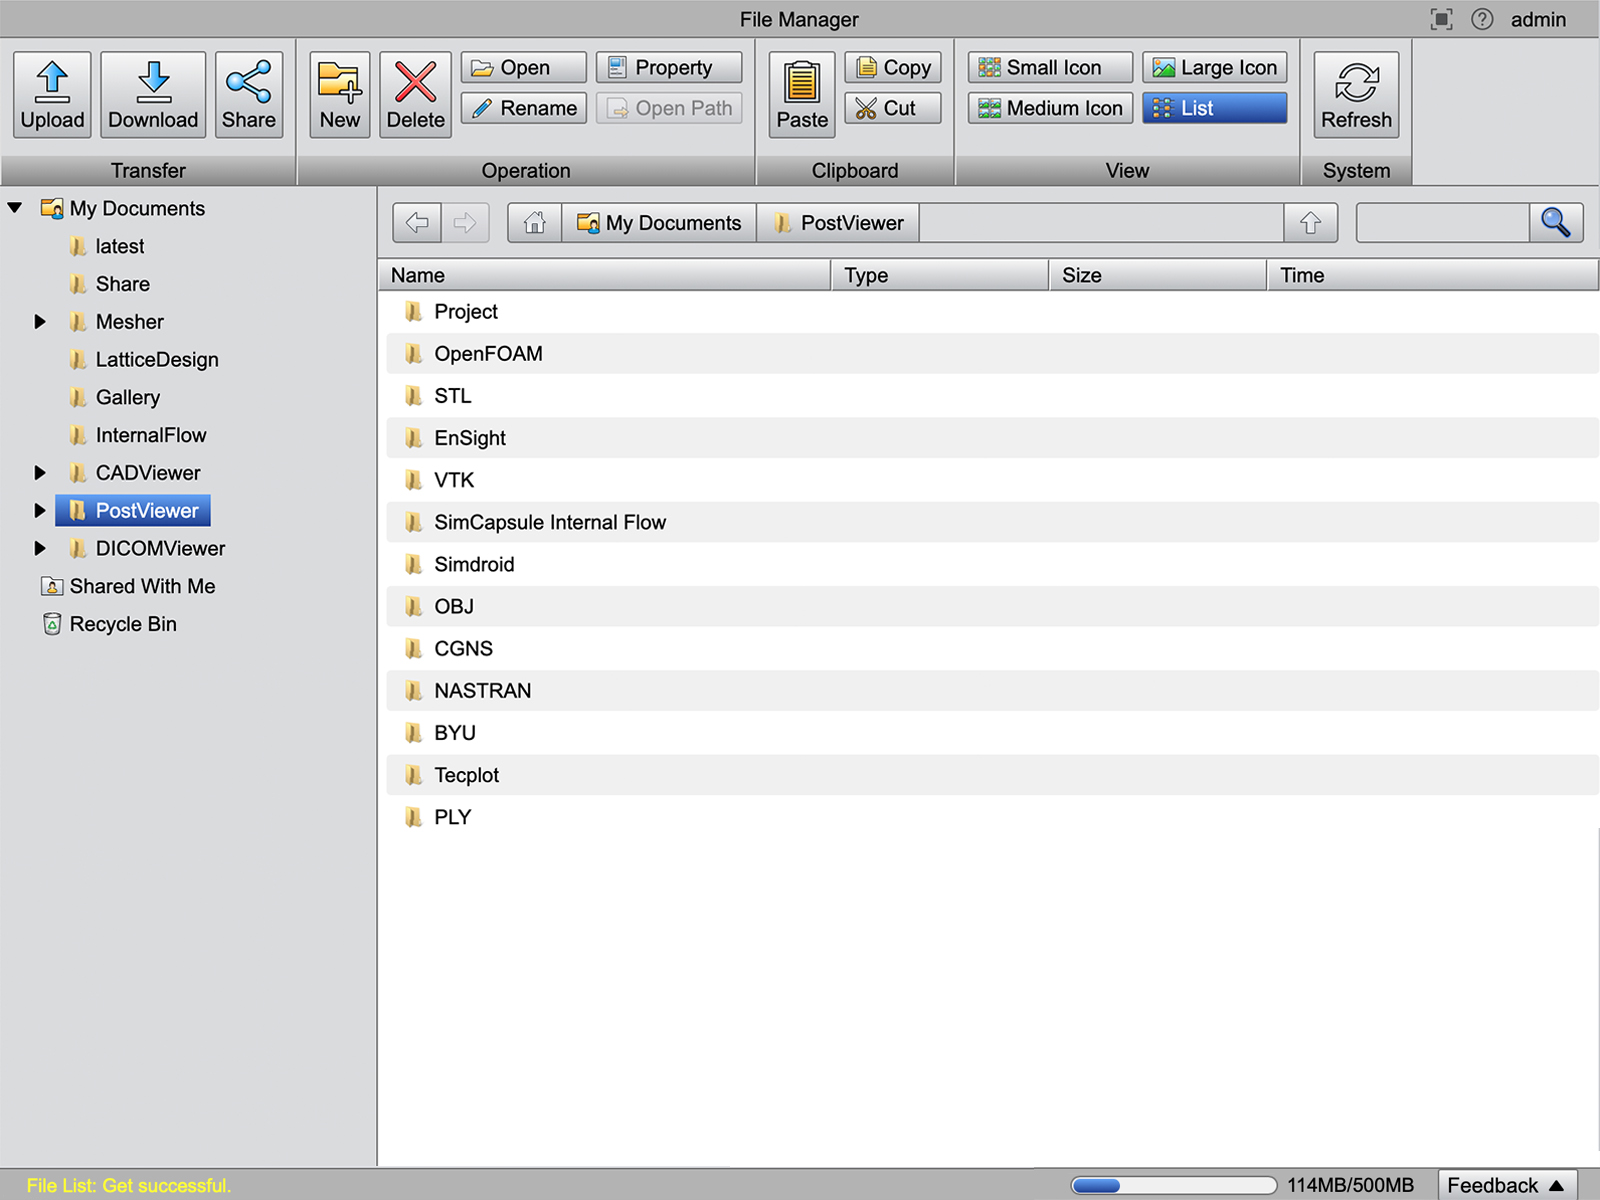Select the Gallery folder in tree
The image size is (1600, 1200).
coord(115,398)
